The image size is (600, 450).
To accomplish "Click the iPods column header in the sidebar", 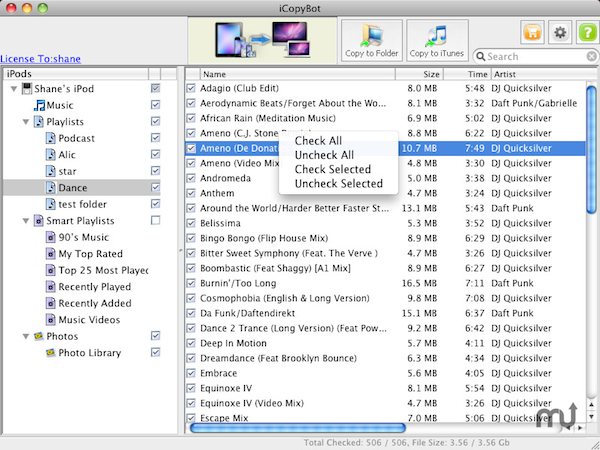I will click(76, 74).
